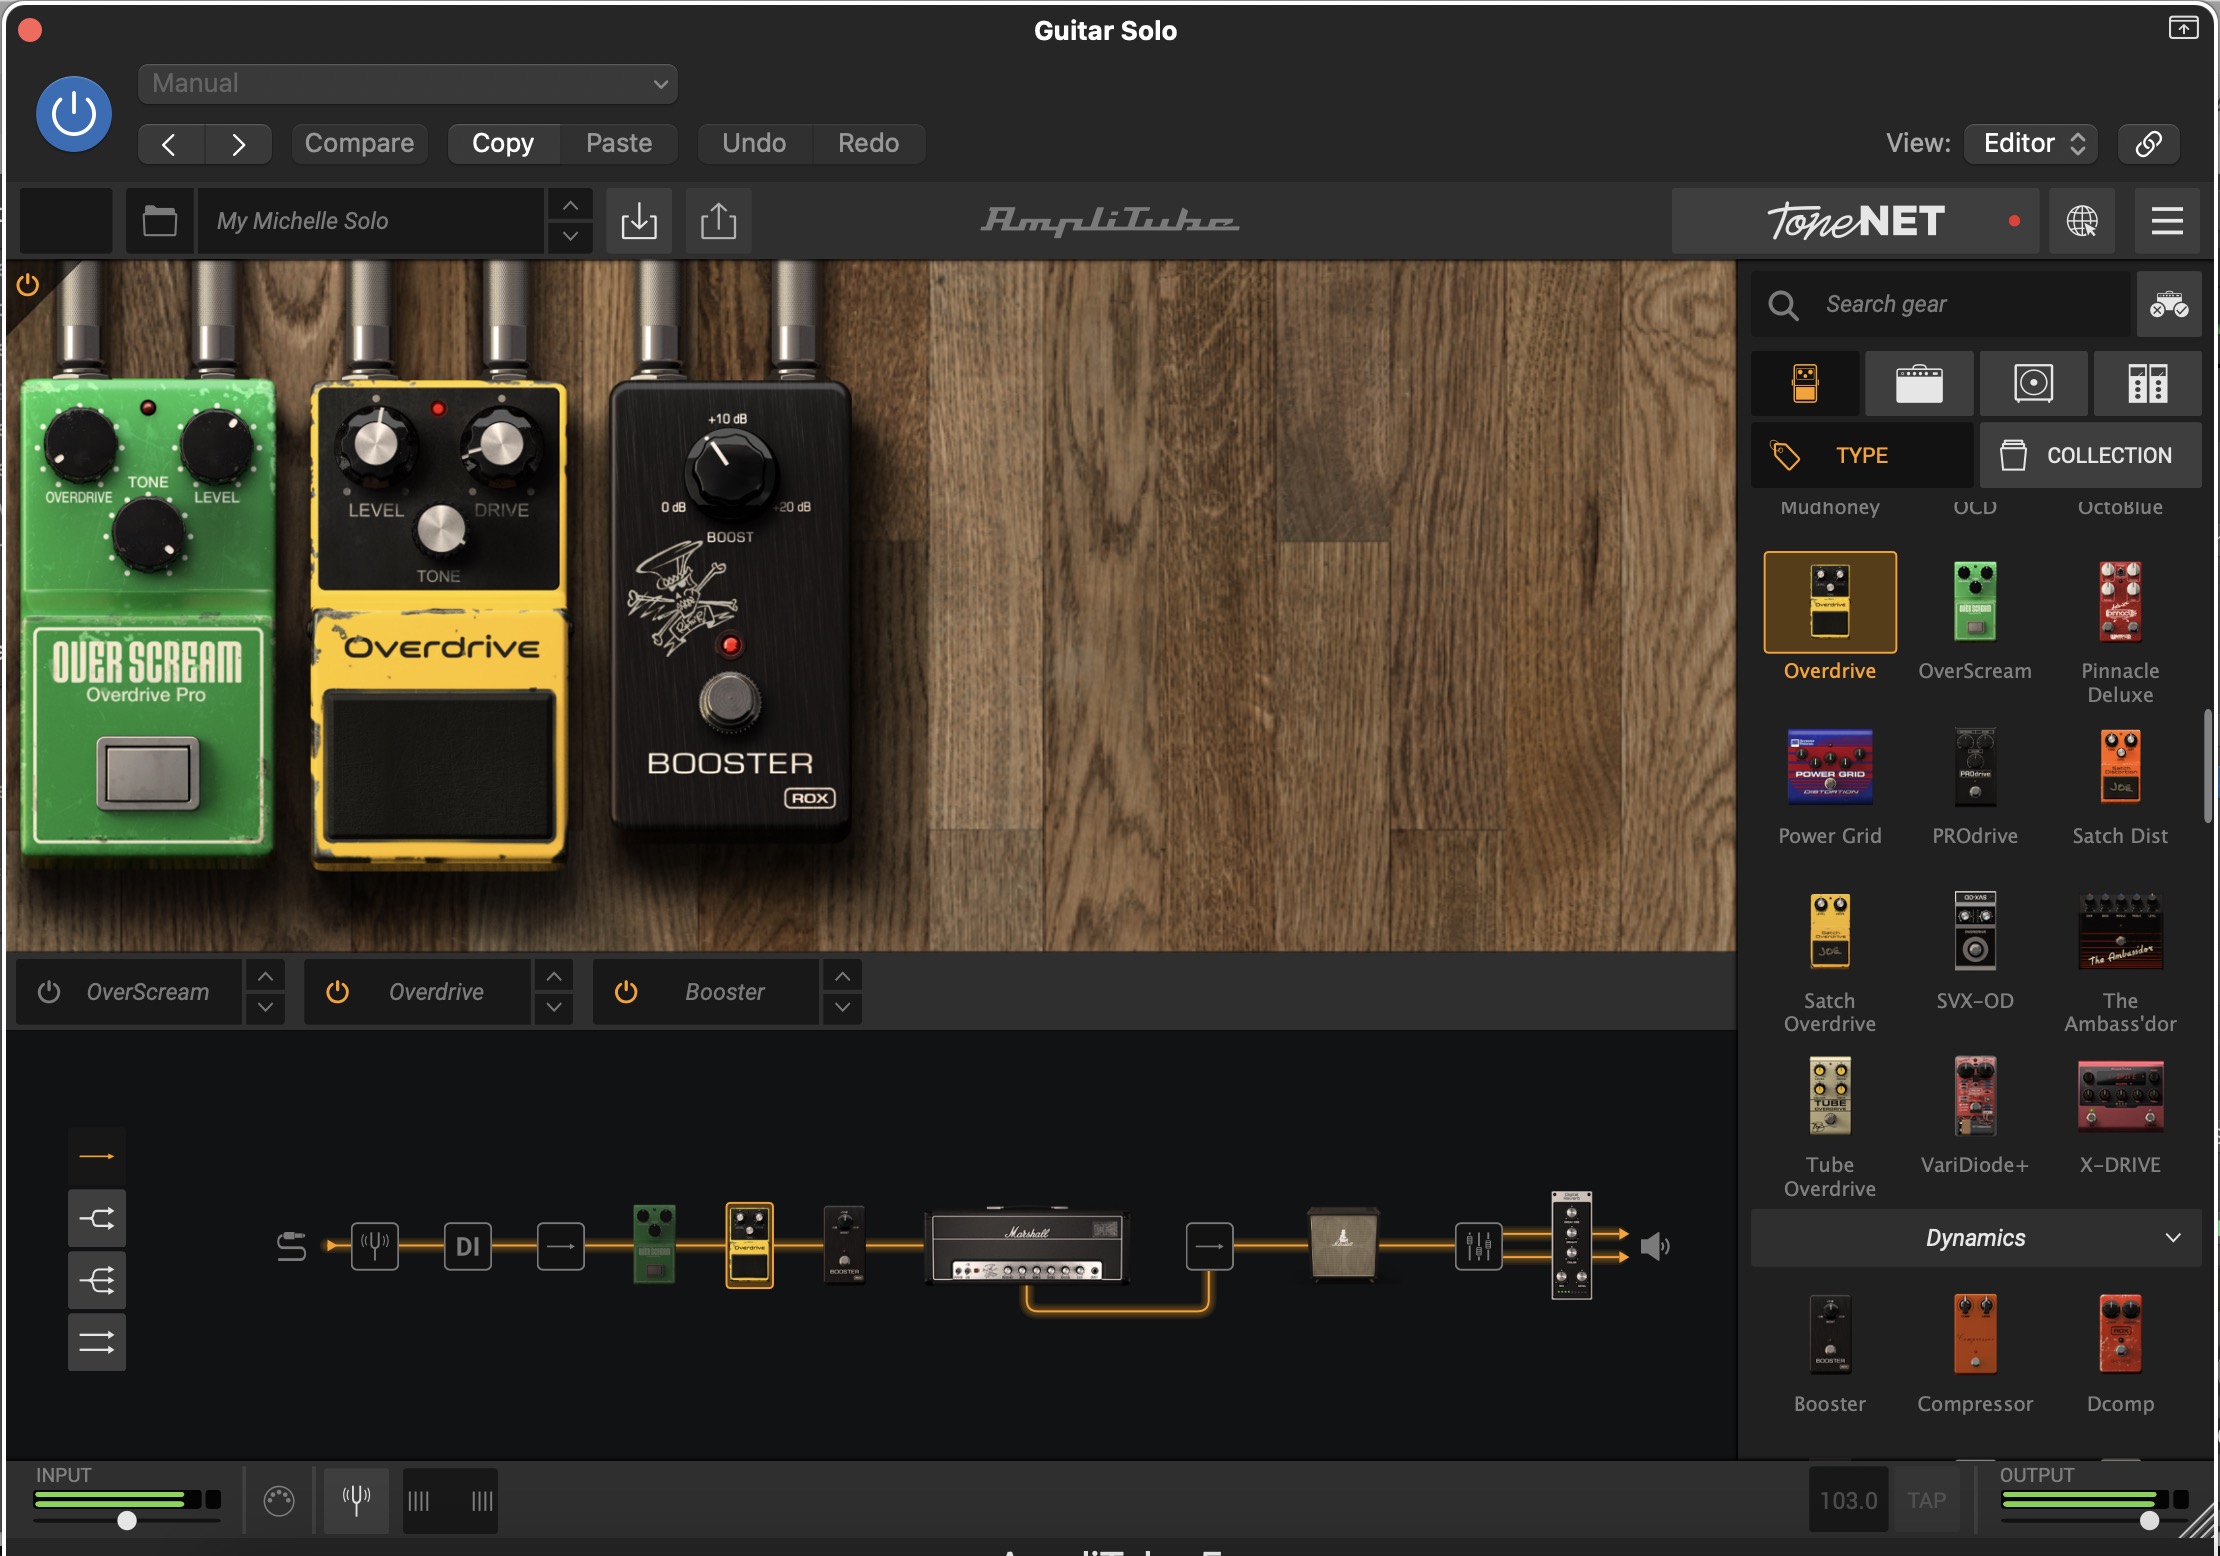Viewport: 2220px width, 1556px height.
Task: Click the Copy button
Action: pos(503,144)
